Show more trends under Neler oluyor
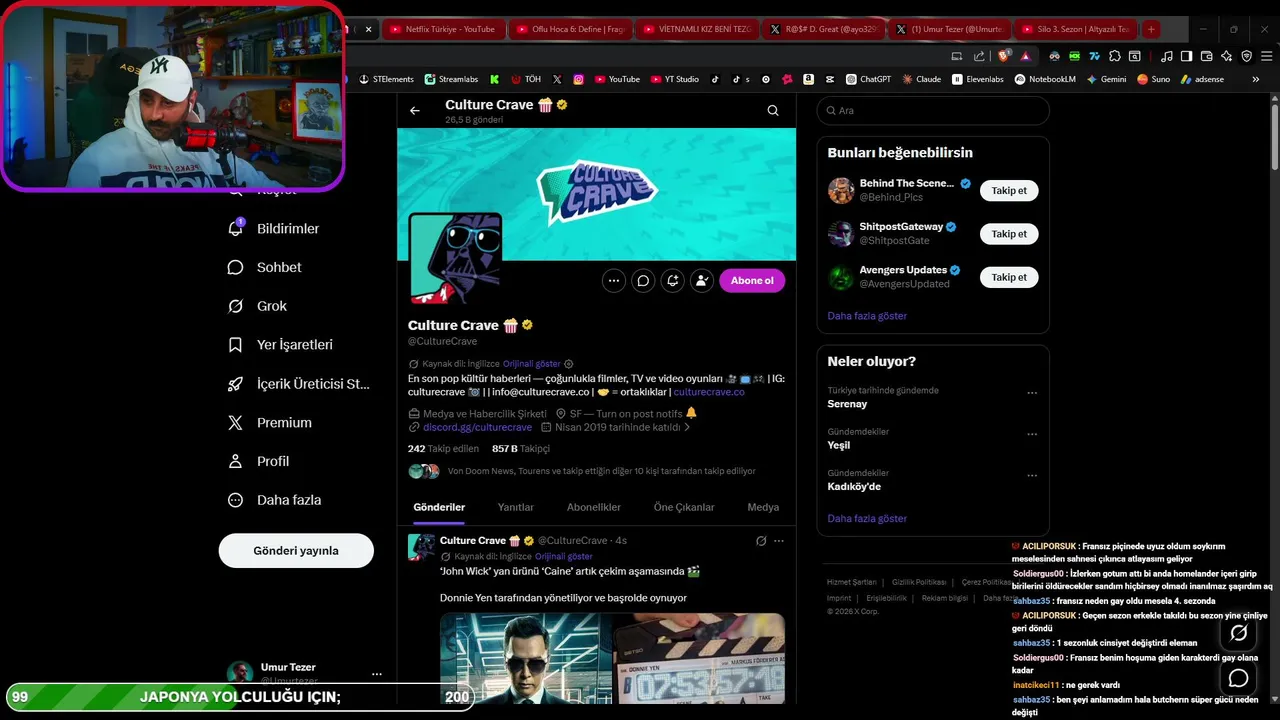This screenshot has width=1280, height=720. tap(867, 519)
